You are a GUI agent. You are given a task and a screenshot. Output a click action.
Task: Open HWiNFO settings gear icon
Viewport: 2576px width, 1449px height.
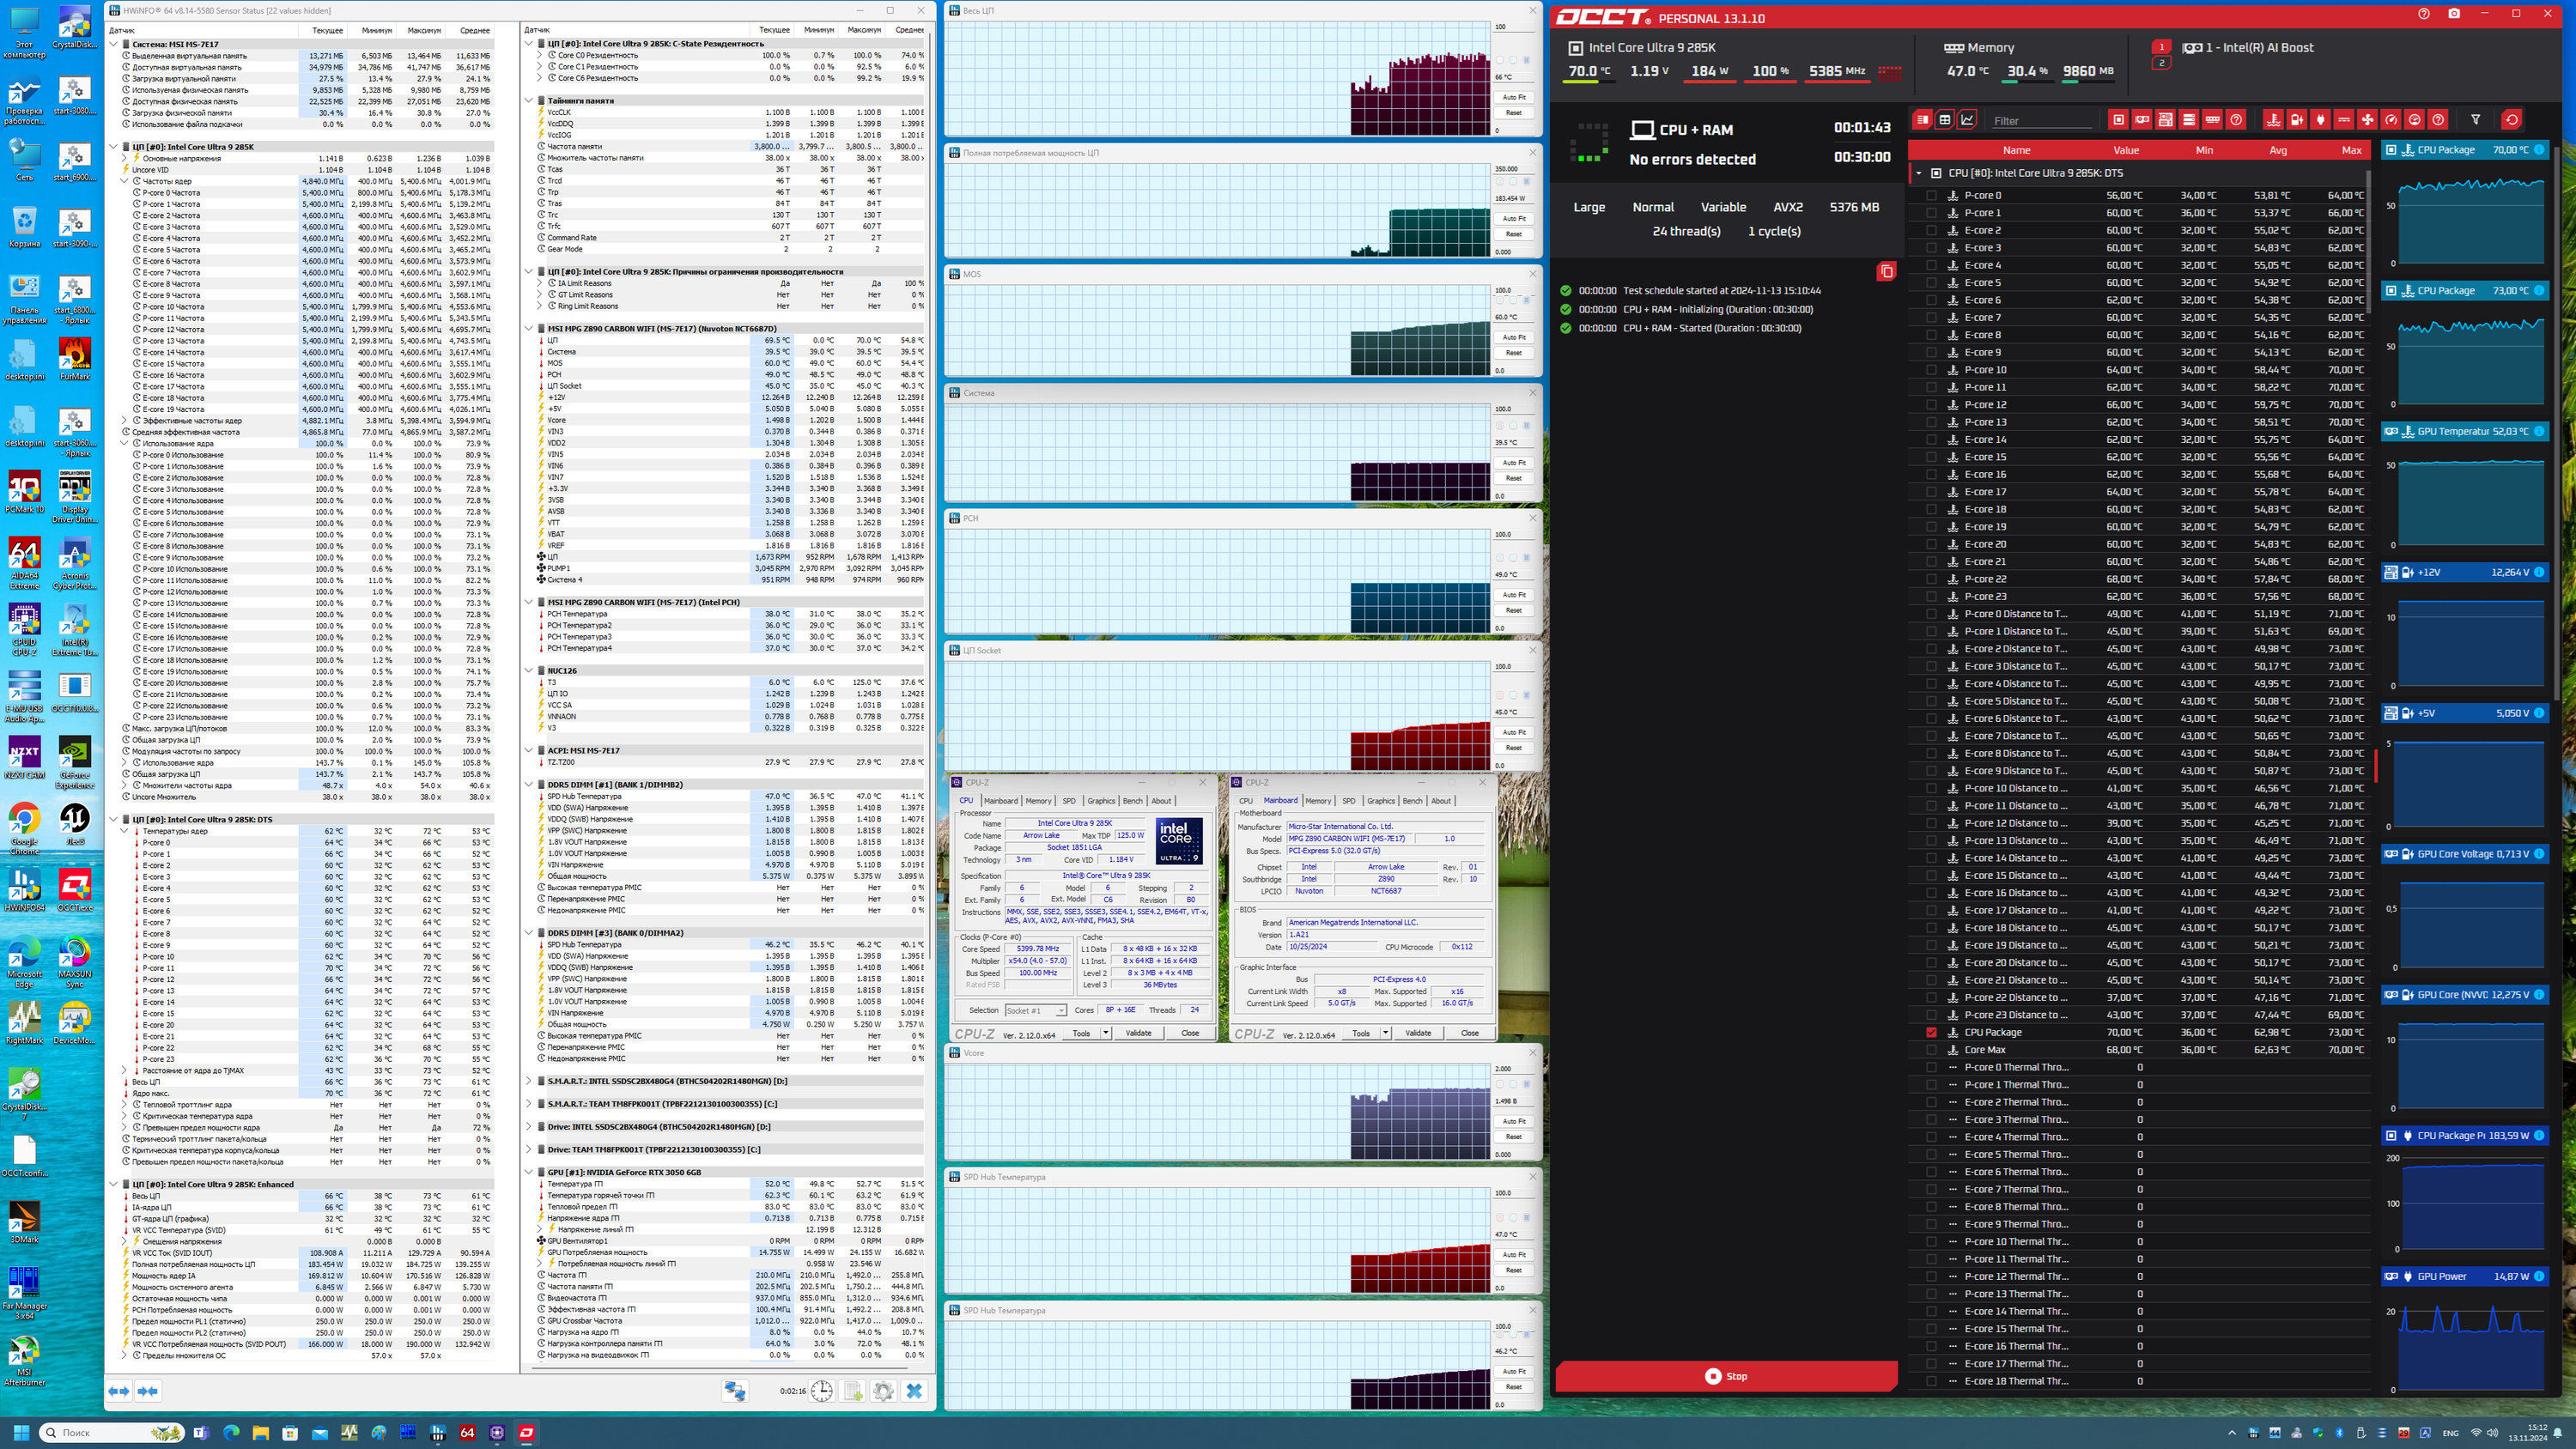[x=883, y=1391]
